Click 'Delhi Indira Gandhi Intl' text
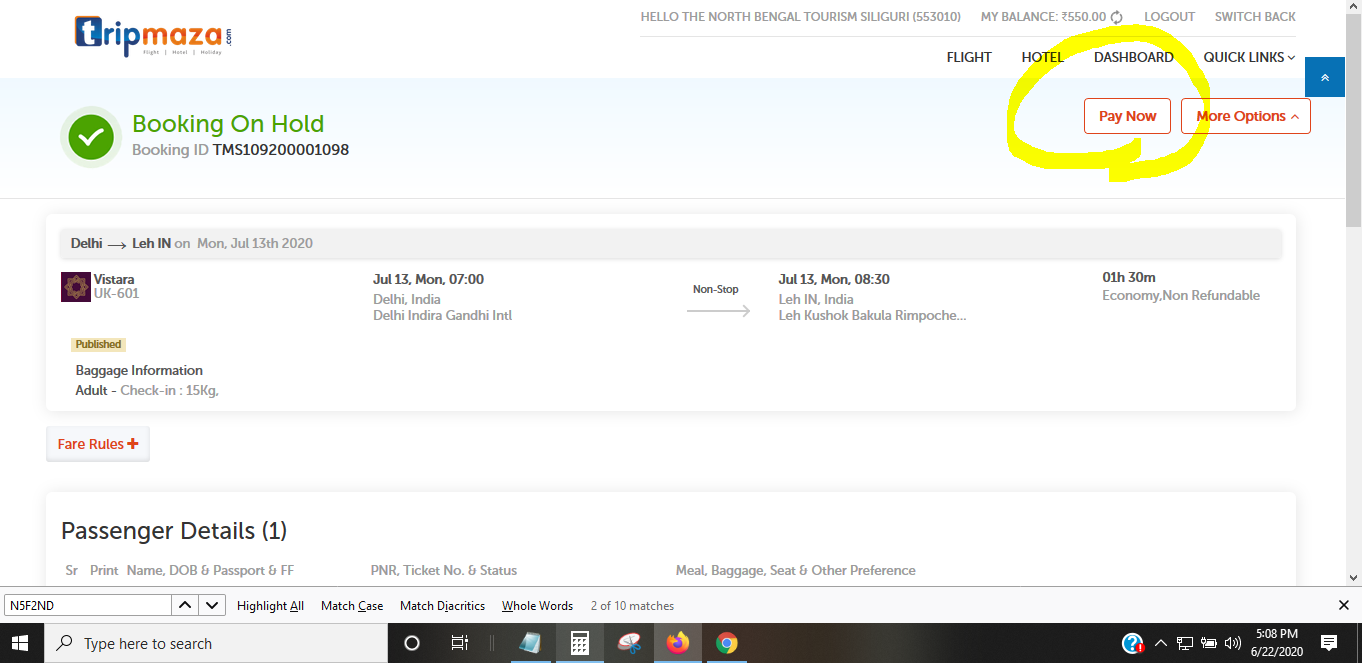 pos(443,315)
